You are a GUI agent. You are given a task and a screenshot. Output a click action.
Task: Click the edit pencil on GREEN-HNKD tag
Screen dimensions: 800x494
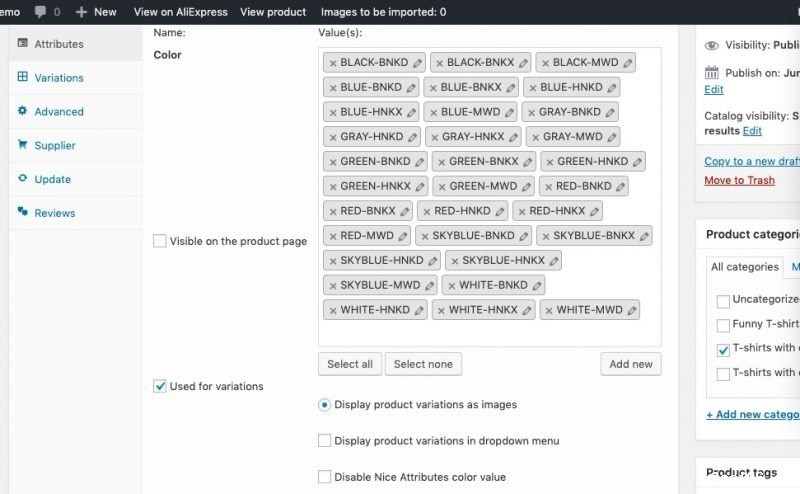636,162
